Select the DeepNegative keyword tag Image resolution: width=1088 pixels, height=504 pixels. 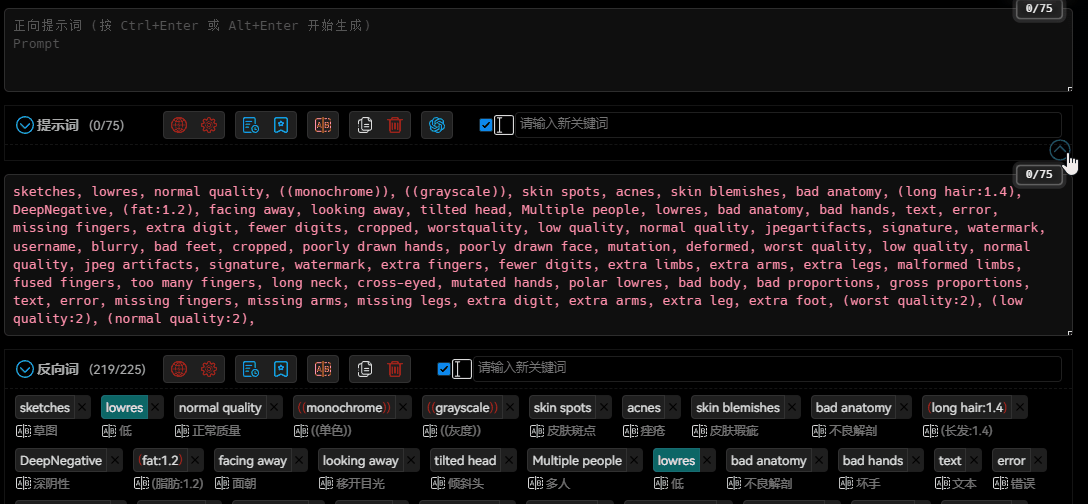[60, 460]
